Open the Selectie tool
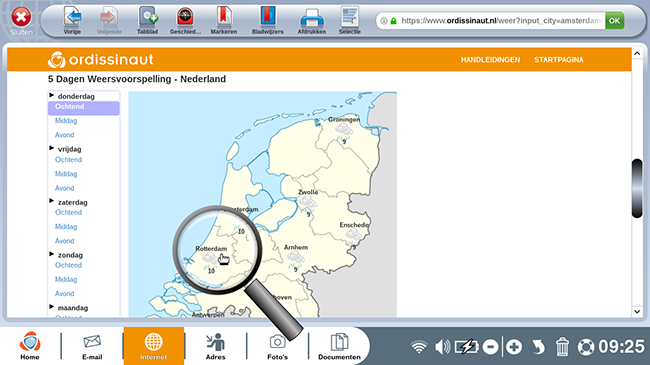The width and height of the screenshot is (650, 365). point(349,20)
